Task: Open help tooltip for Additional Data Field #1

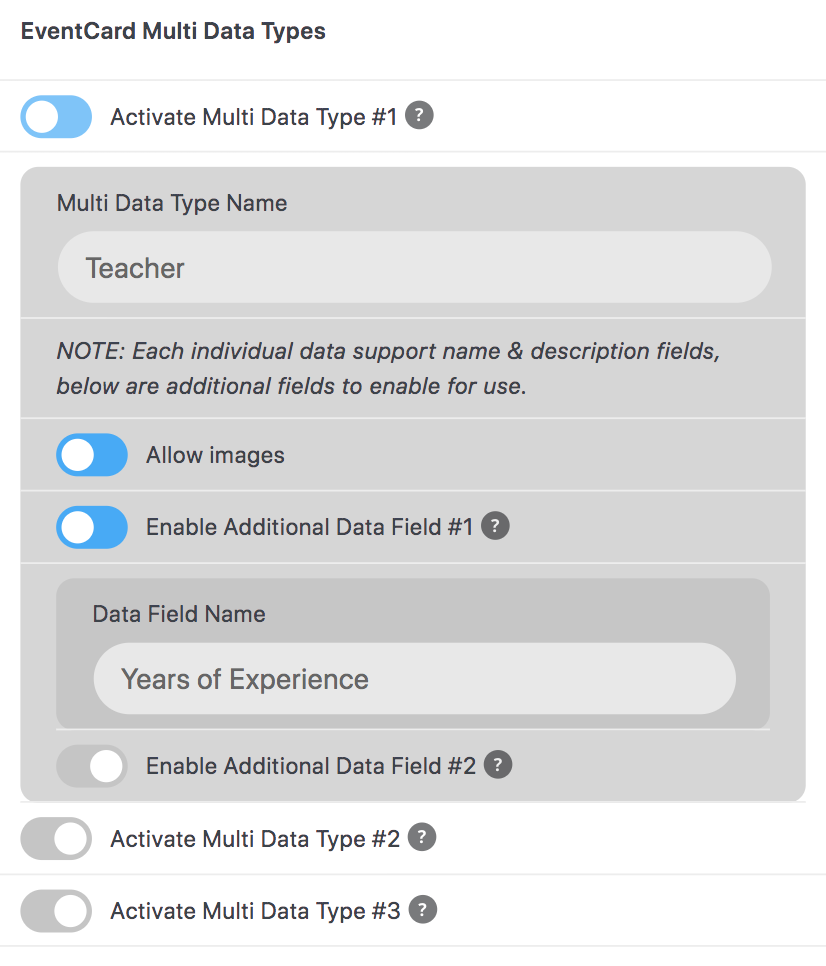Action: click(x=495, y=526)
